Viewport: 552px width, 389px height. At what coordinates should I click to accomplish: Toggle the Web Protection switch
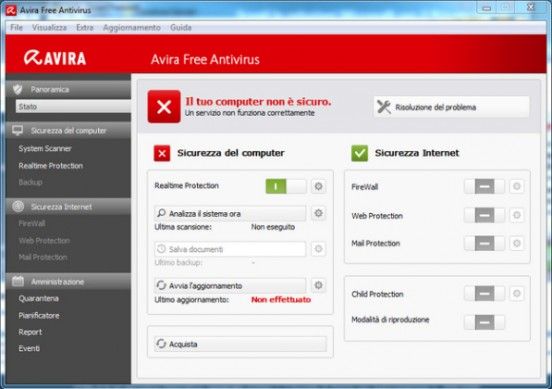coord(484,215)
